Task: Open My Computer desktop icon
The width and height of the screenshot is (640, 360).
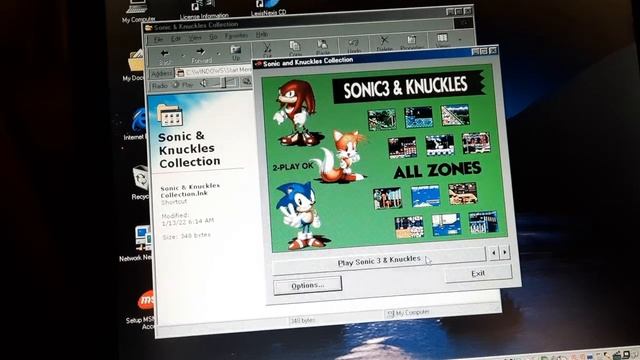Action: pos(138,11)
